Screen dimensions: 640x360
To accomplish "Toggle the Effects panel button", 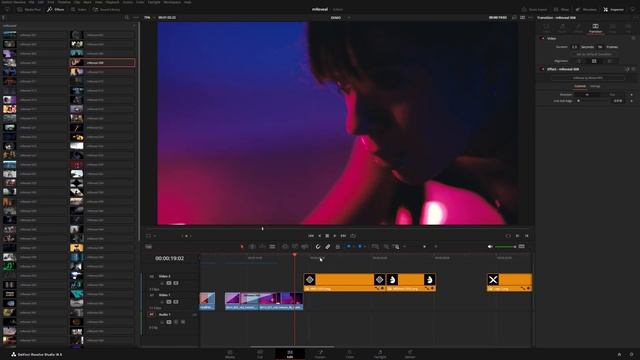I will pos(56,9).
